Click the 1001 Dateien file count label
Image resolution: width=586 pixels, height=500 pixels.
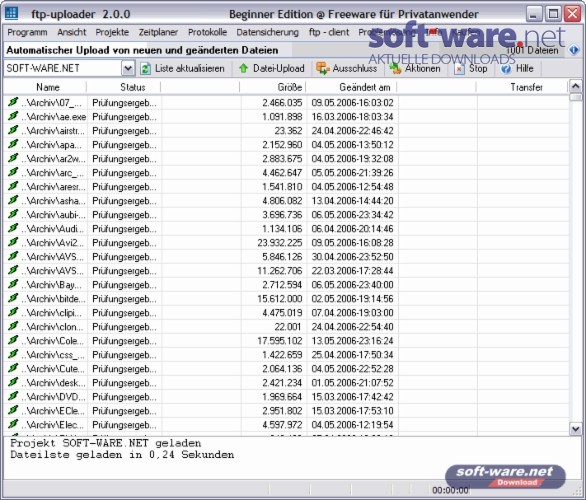pos(532,50)
